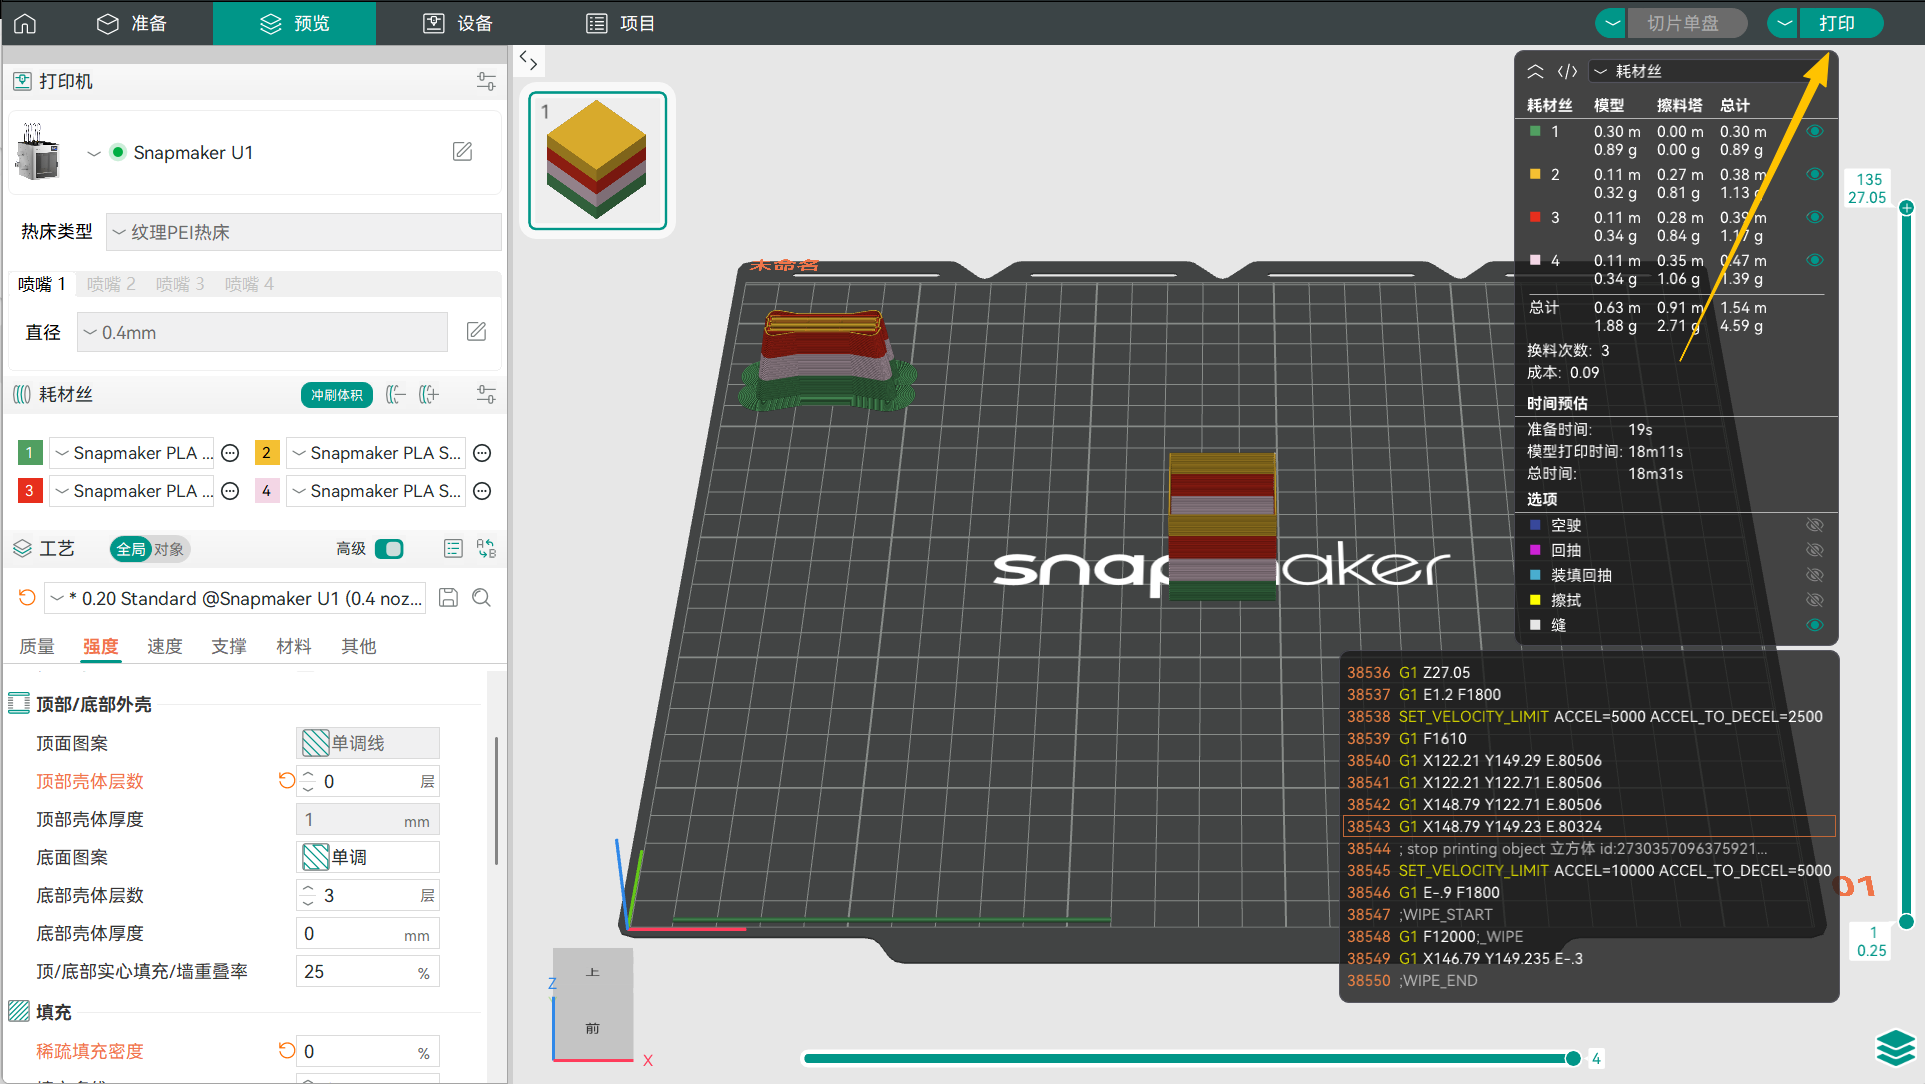Show 空驶 travel moves in preview
The height and width of the screenshot is (1084, 1925).
pyautogui.click(x=1814, y=525)
